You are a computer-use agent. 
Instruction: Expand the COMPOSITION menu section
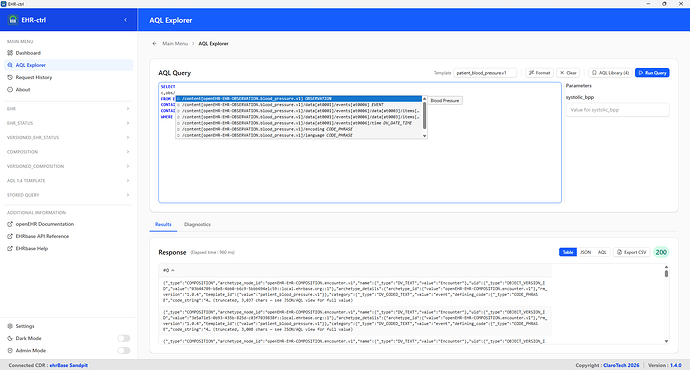coord(68,152)
